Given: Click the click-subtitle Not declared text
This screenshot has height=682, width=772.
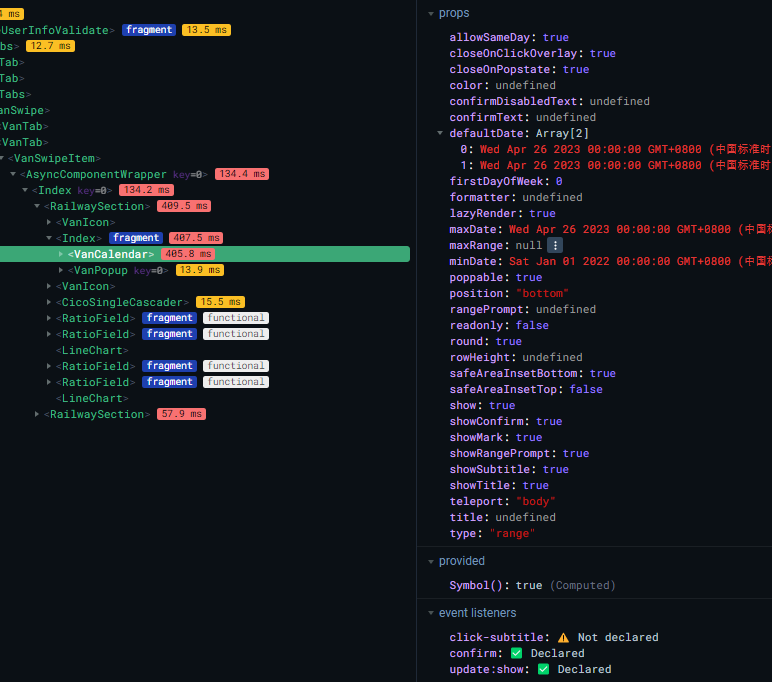Looking at the screenshot, I should (x=618, y=638).
